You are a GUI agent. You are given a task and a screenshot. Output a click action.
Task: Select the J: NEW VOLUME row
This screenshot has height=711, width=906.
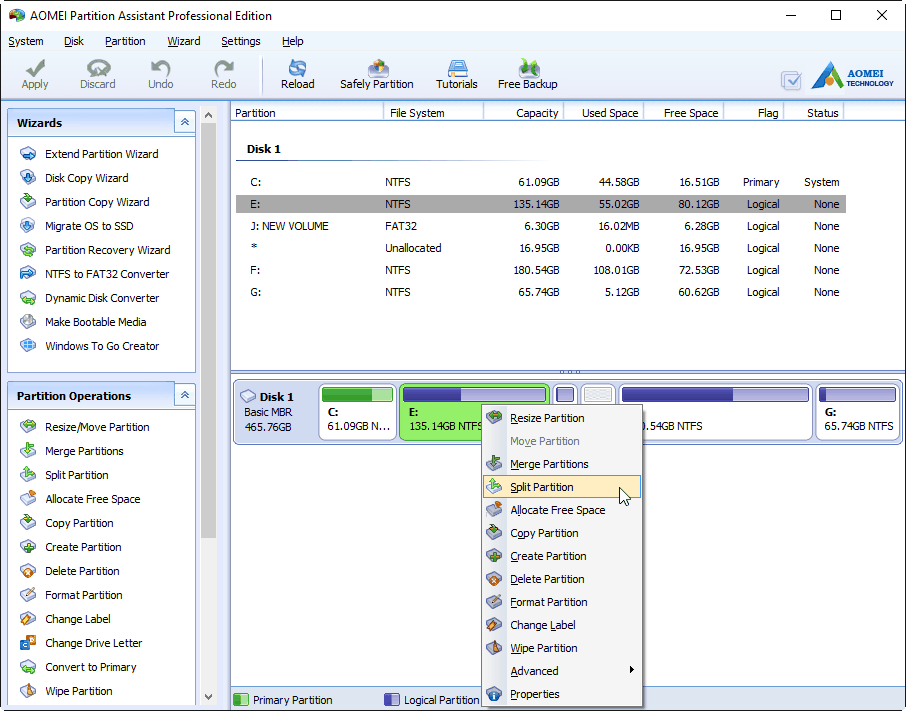pyautogui.click(x=541, y=226)
